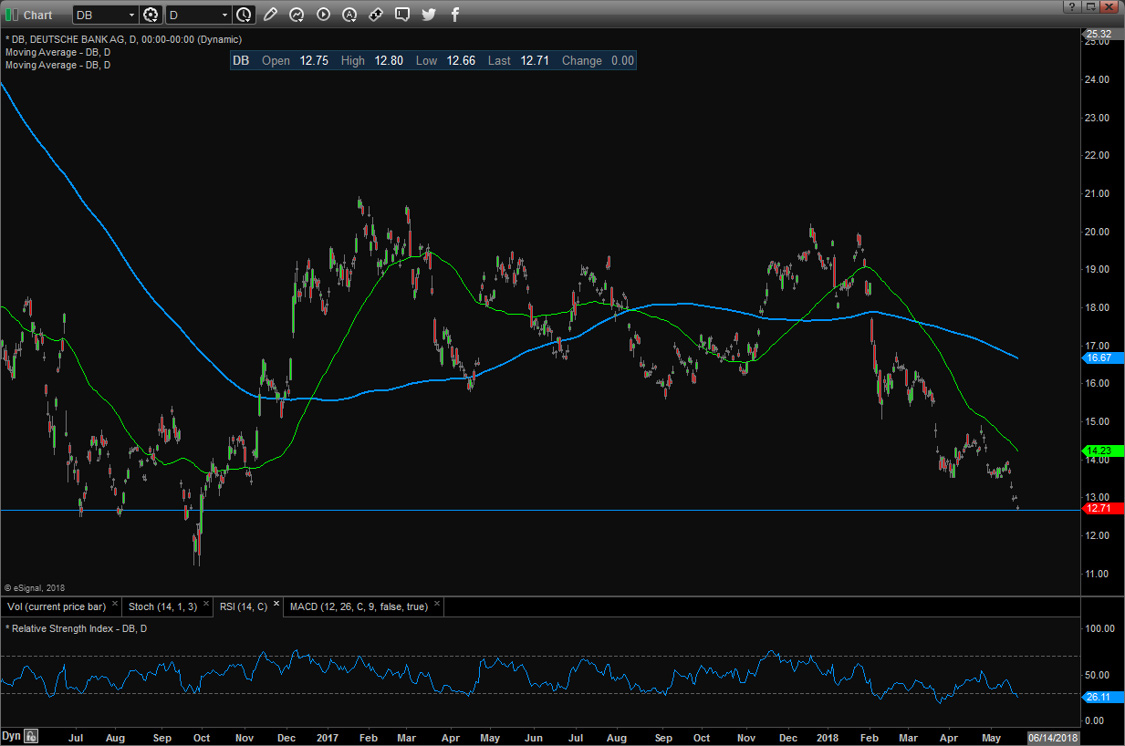
Task: Select the pencil drawing tool
Action: (x=270, y=14)
